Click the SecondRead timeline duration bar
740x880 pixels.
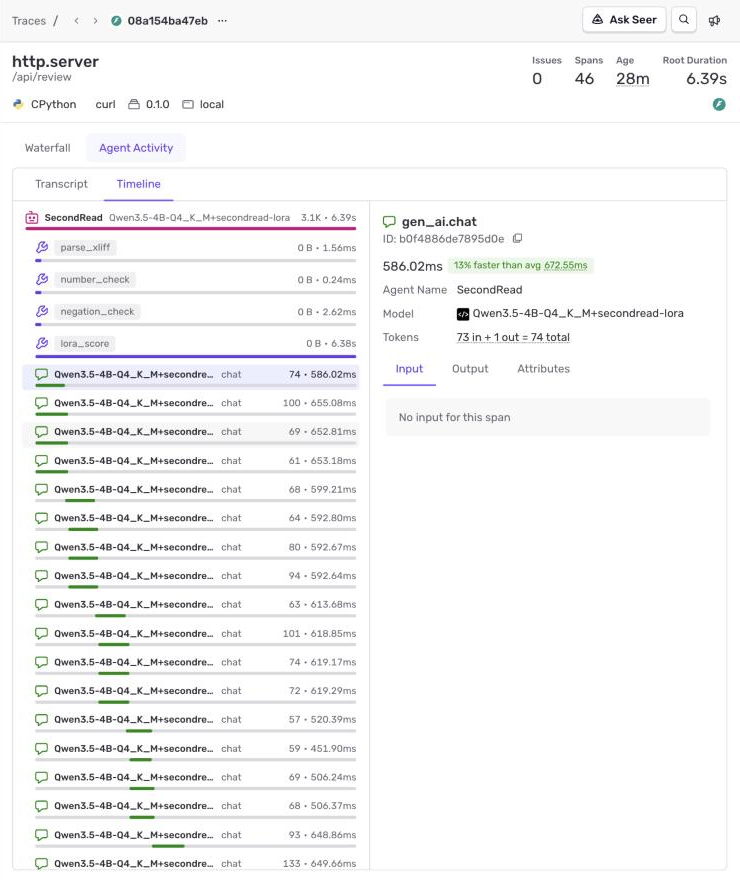[x=191, y=228]
